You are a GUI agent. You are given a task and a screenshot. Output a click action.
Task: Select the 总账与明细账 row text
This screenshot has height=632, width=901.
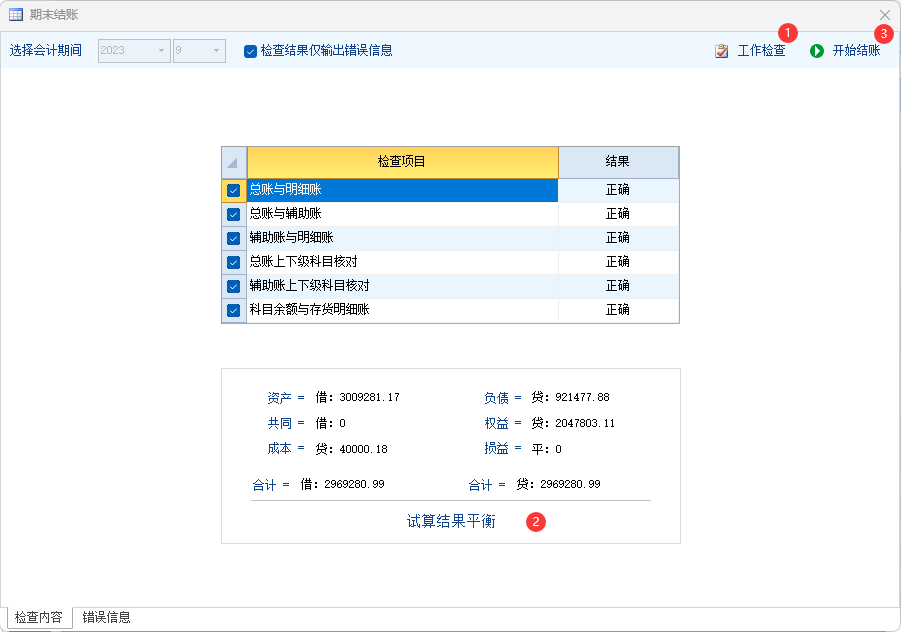pyautogui.click(x=286, y=190)
